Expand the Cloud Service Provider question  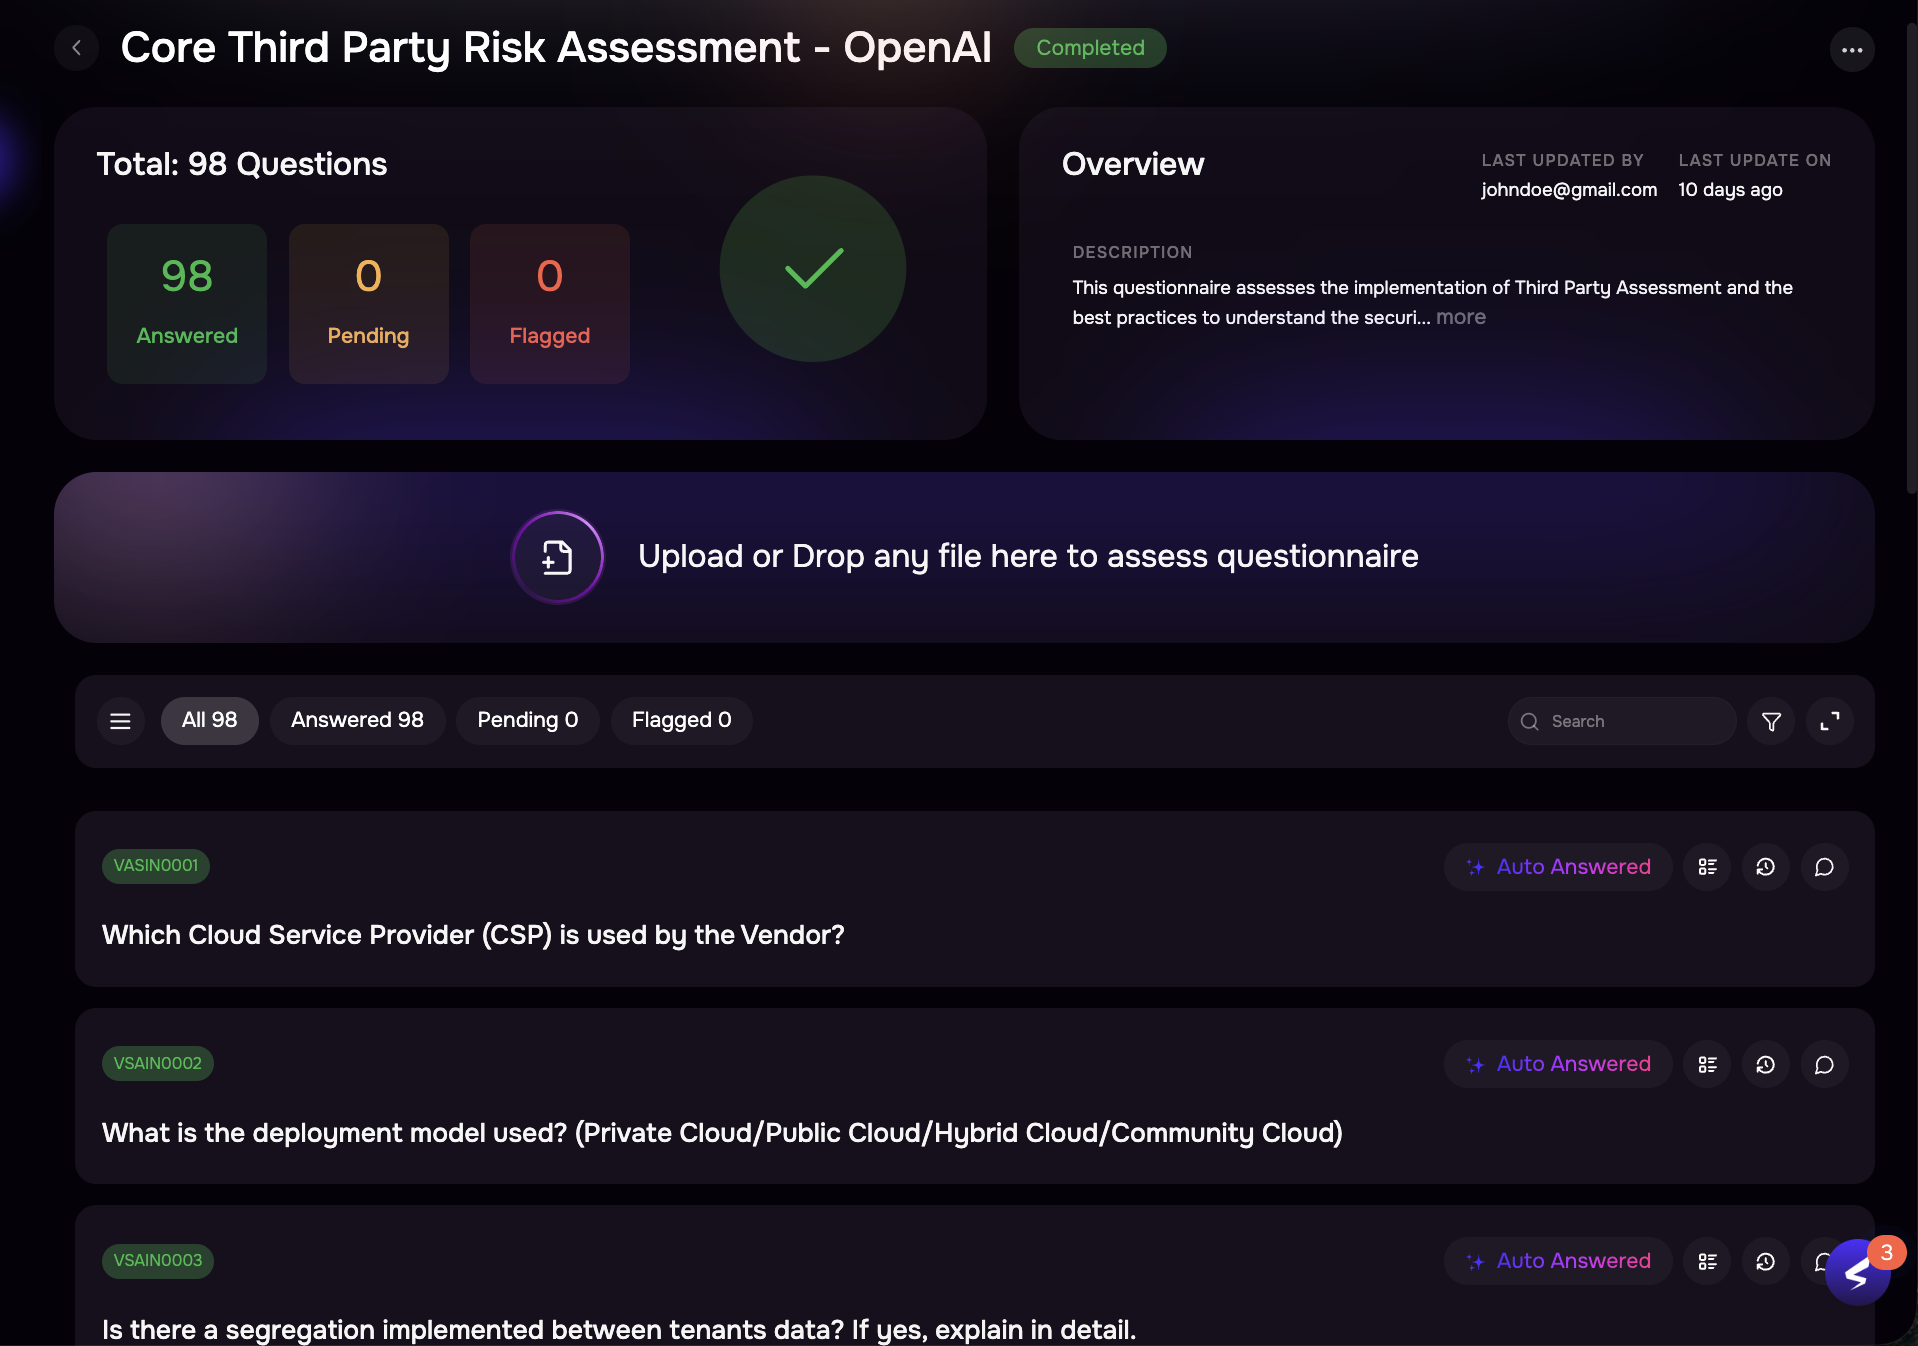(x=473, y=935)
